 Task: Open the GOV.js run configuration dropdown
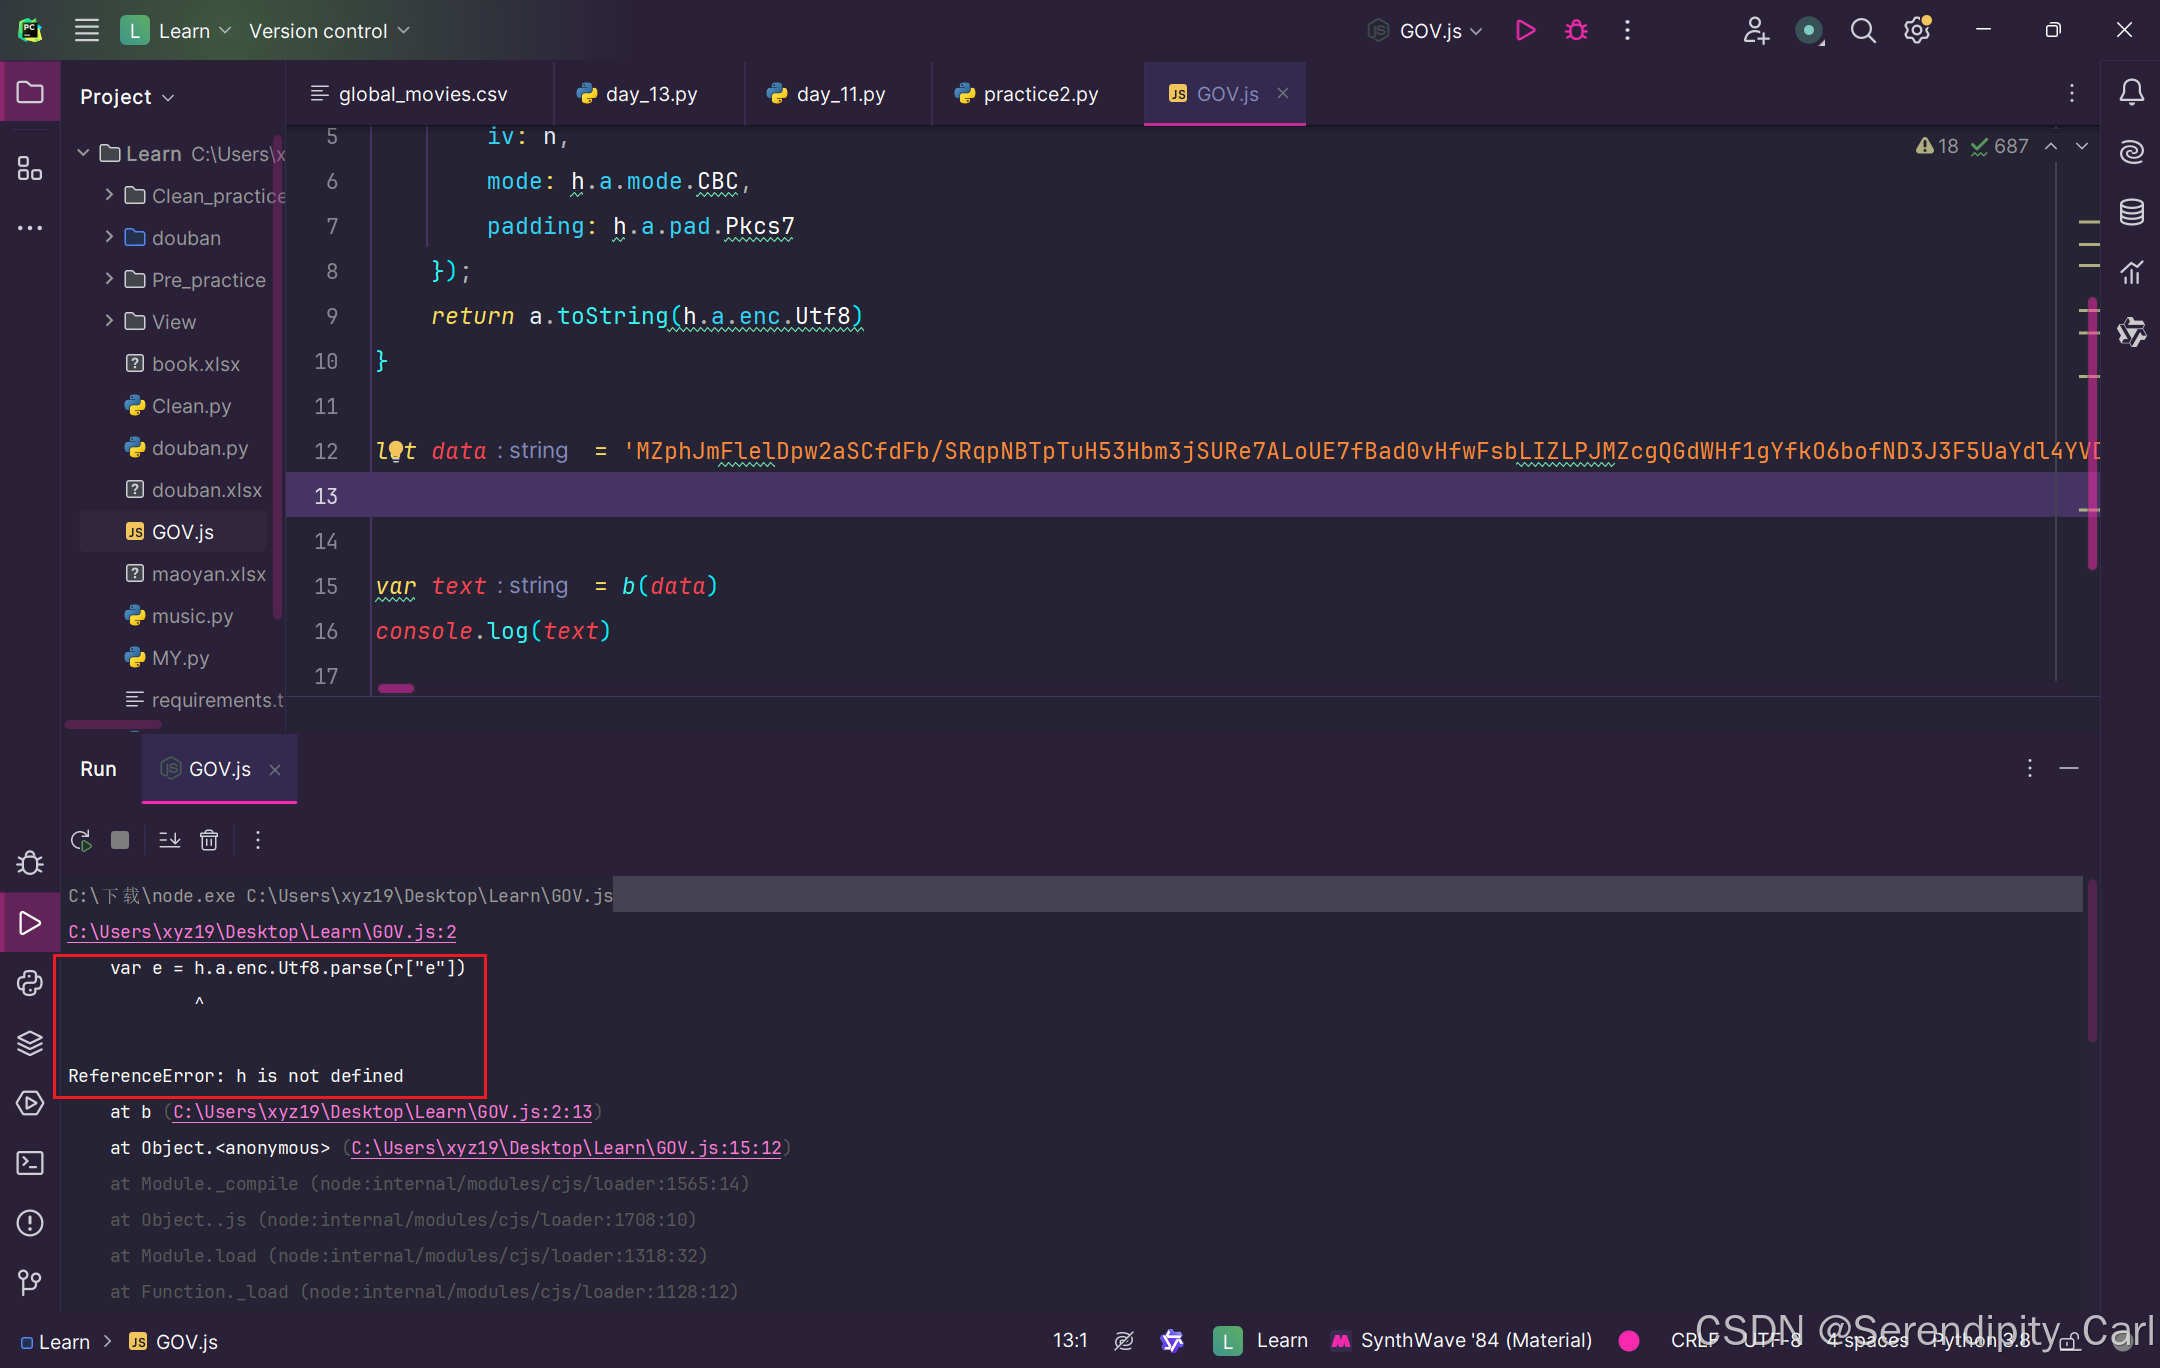tap(1424, 30)
